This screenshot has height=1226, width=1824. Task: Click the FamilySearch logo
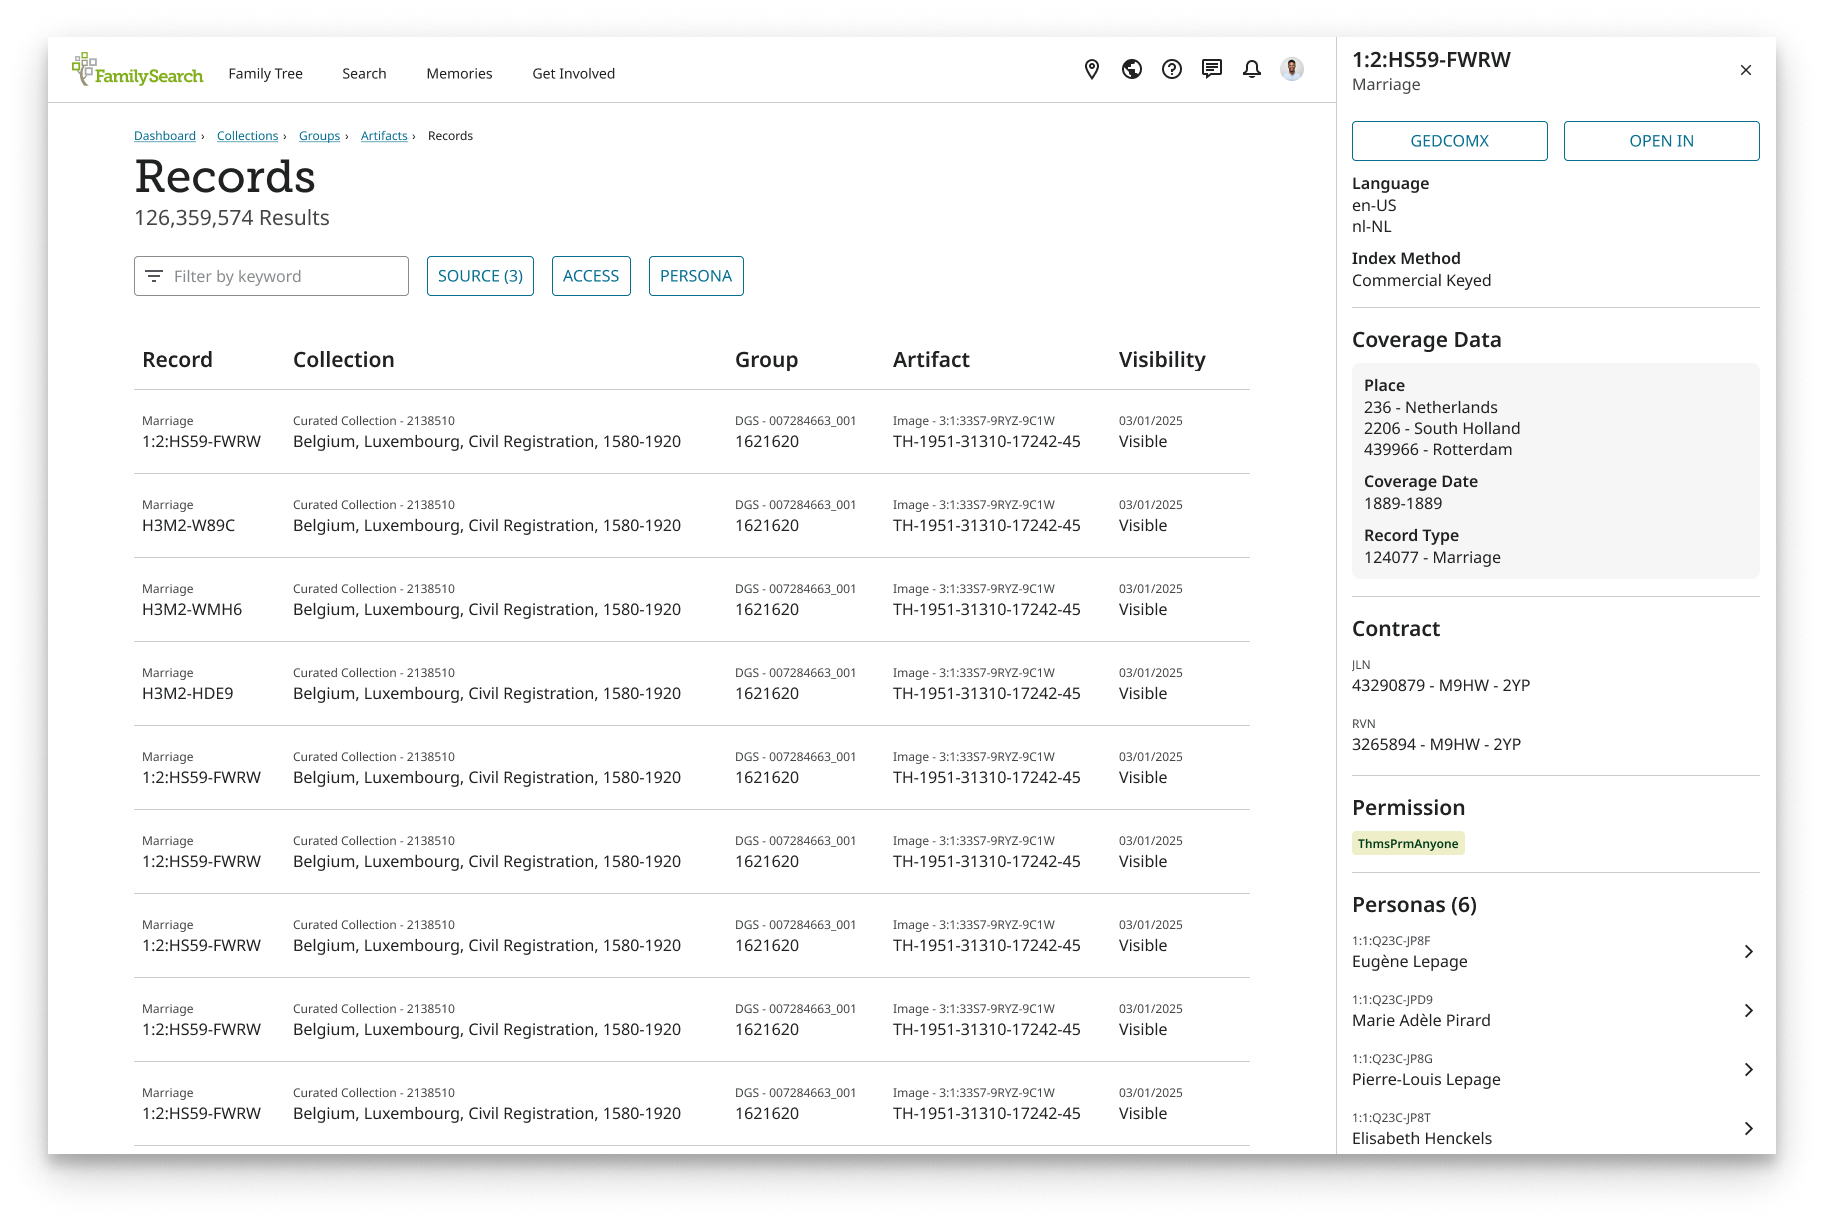tap(138, 71)
